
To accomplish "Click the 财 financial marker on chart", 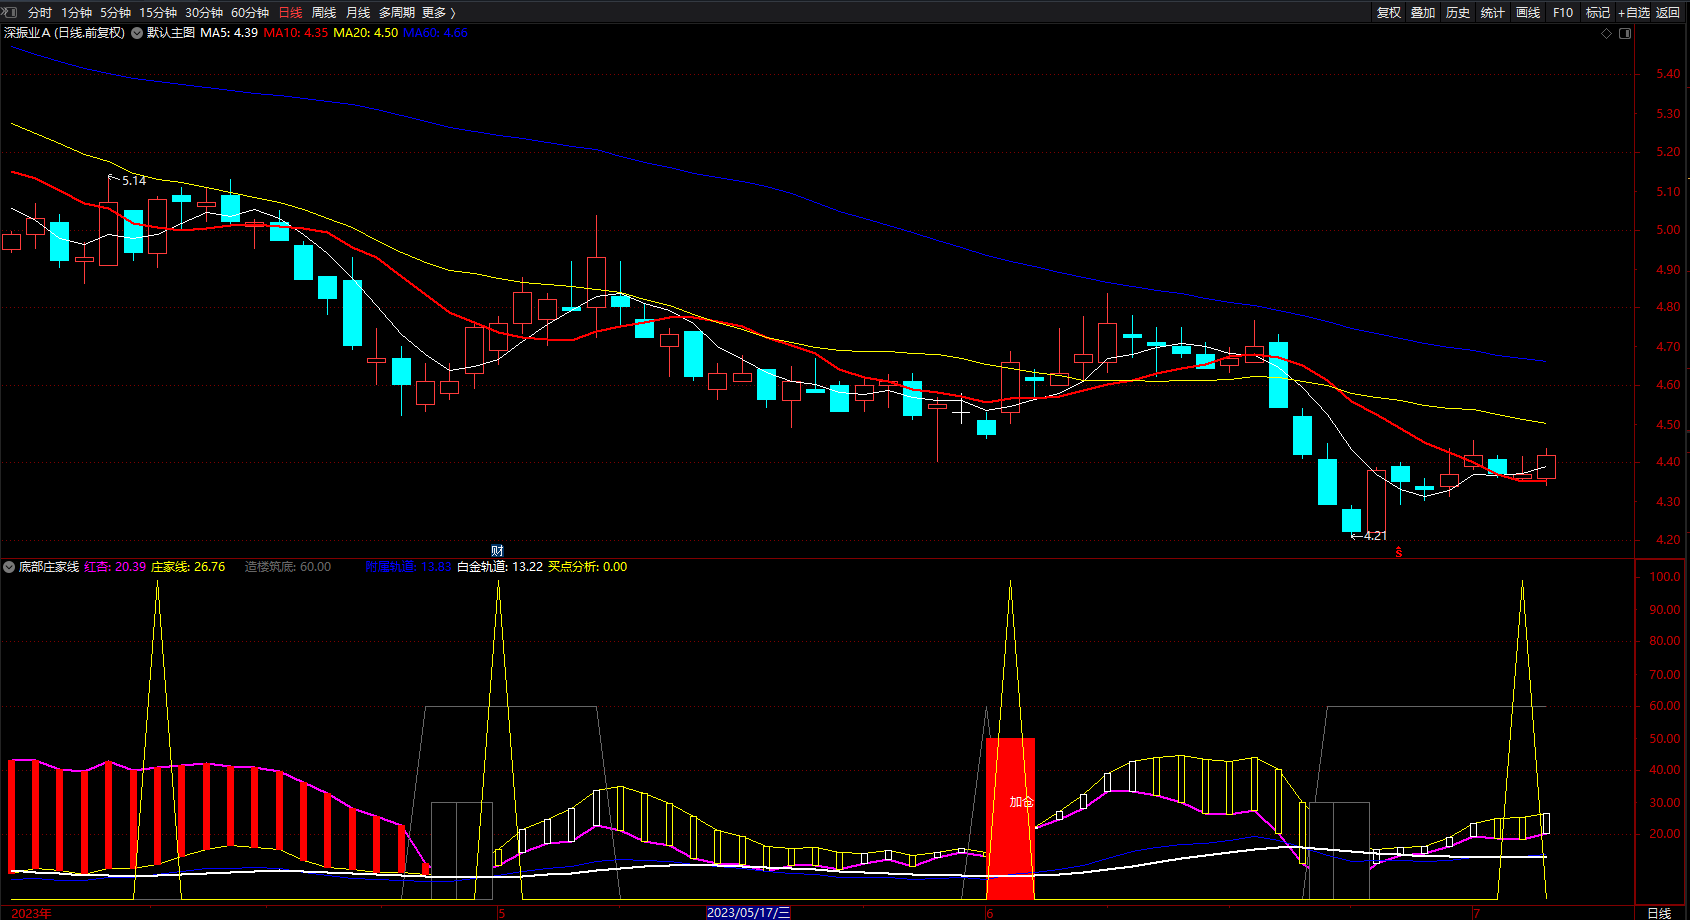I will (497, 551).
